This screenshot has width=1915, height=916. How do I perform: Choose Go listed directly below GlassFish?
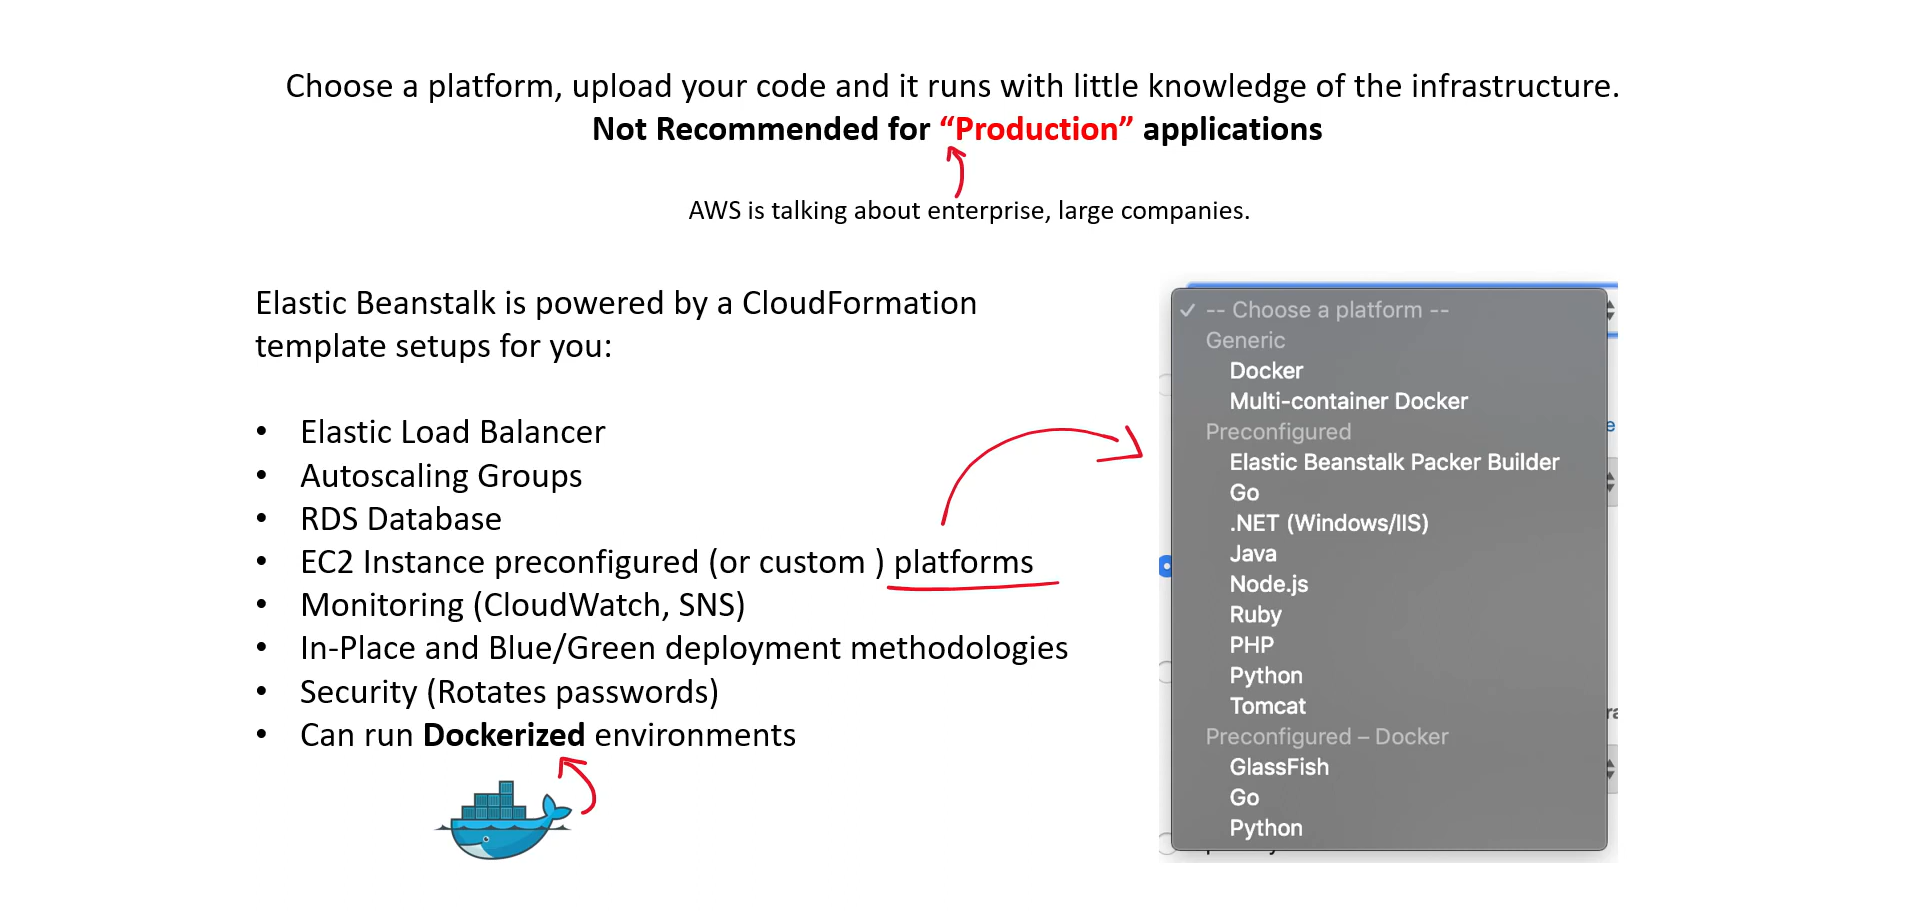click(1244, 798)
